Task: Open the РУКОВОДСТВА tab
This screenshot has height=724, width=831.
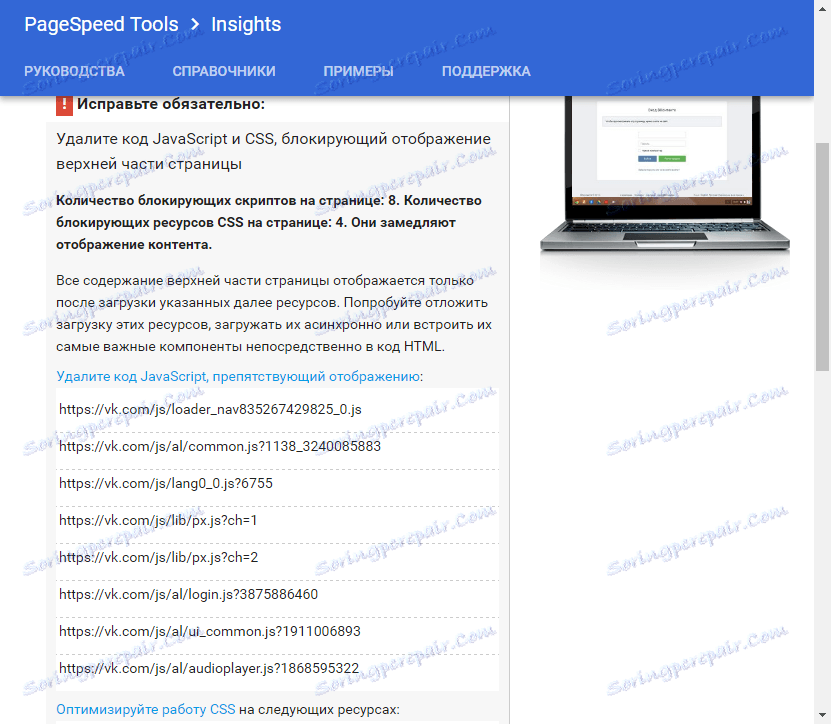Action: tap(74, 72)
